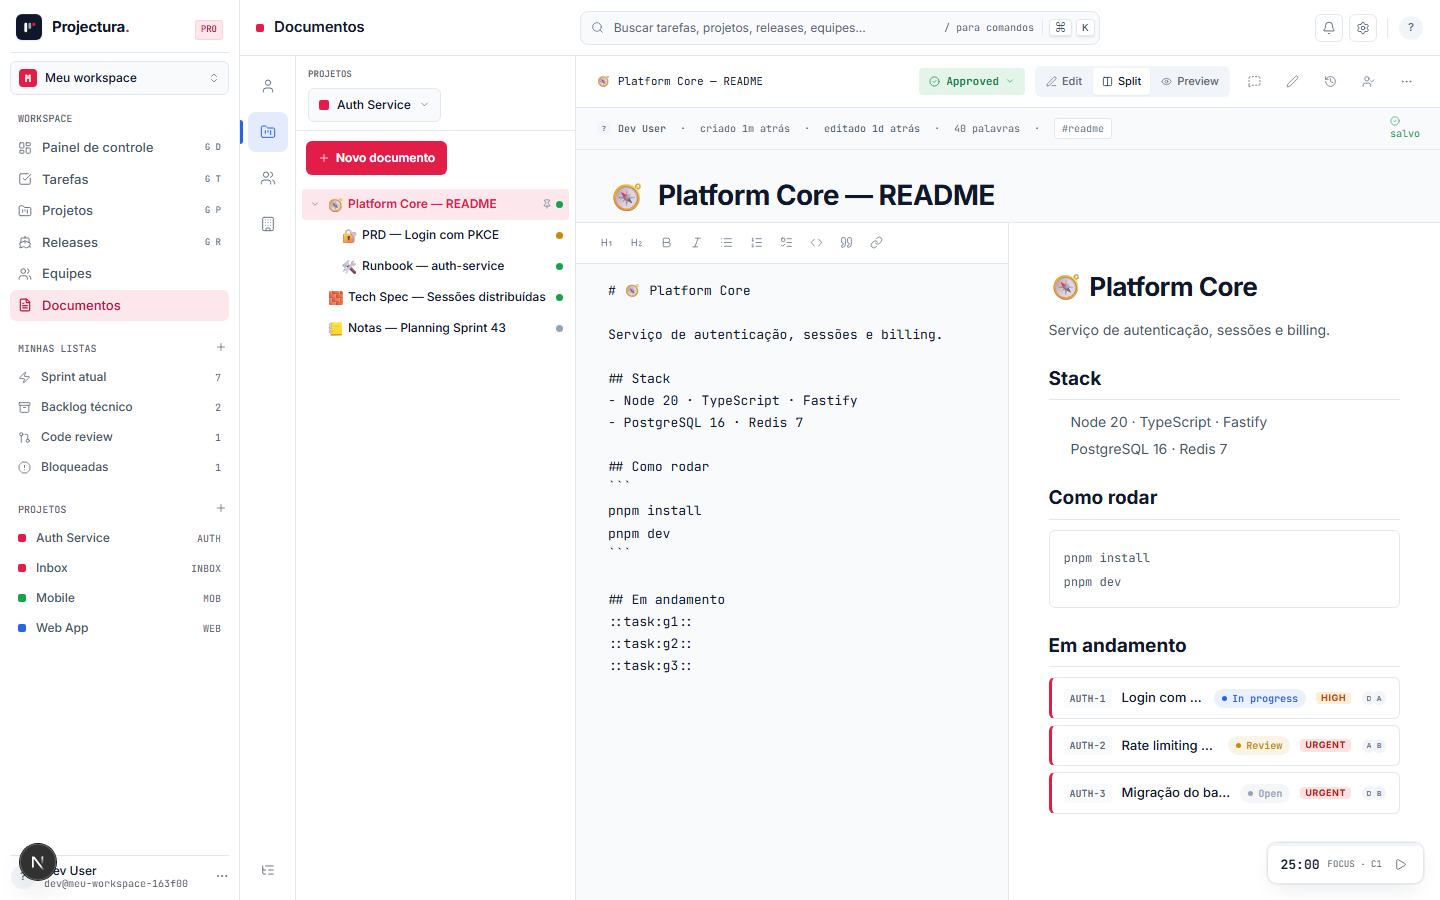Viewport: 1440px width, 900px height.
Task: Toggle the pin on Platform Core — README
Action: point(547,204)
